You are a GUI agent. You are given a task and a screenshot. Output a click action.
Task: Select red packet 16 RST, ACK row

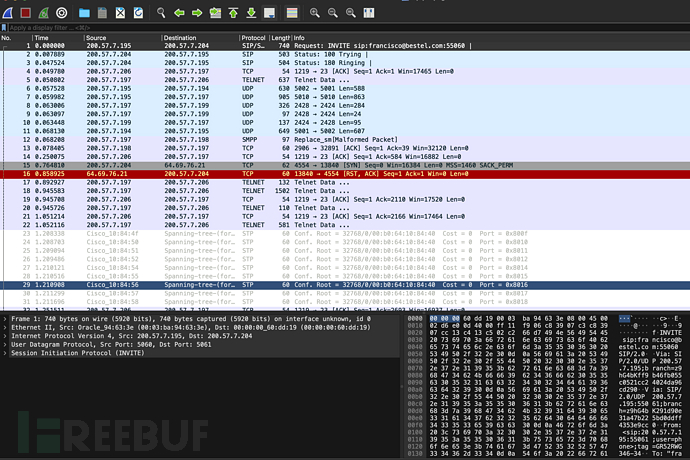pos(345,174)
